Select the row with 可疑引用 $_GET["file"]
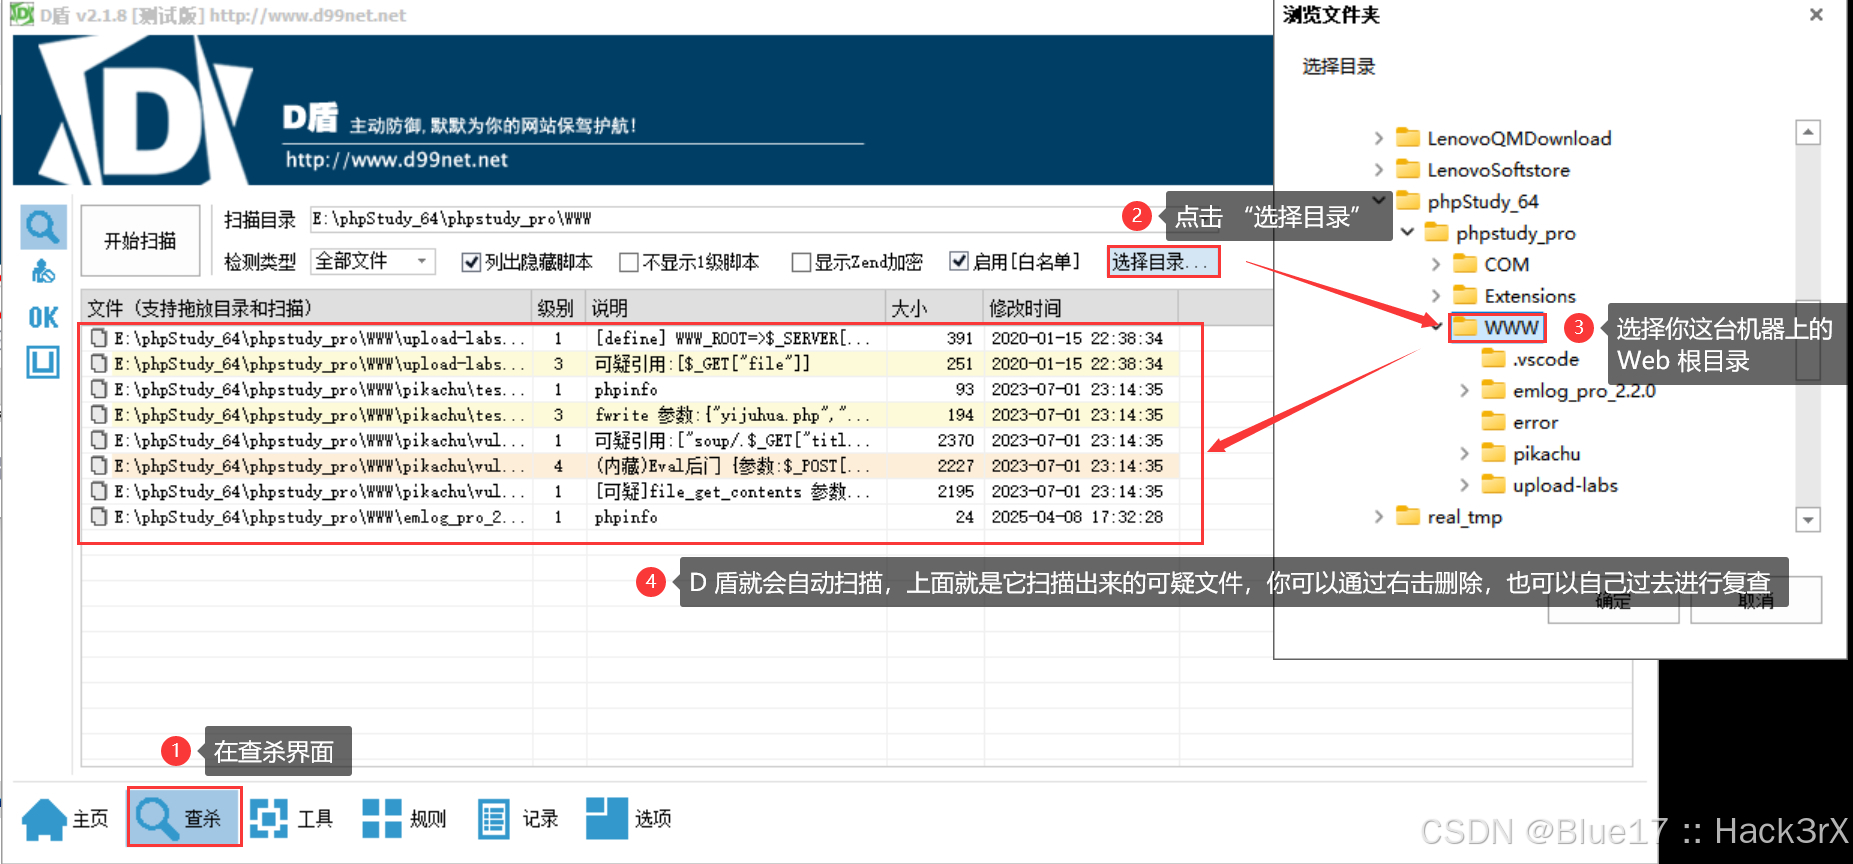 click(630, 364)
